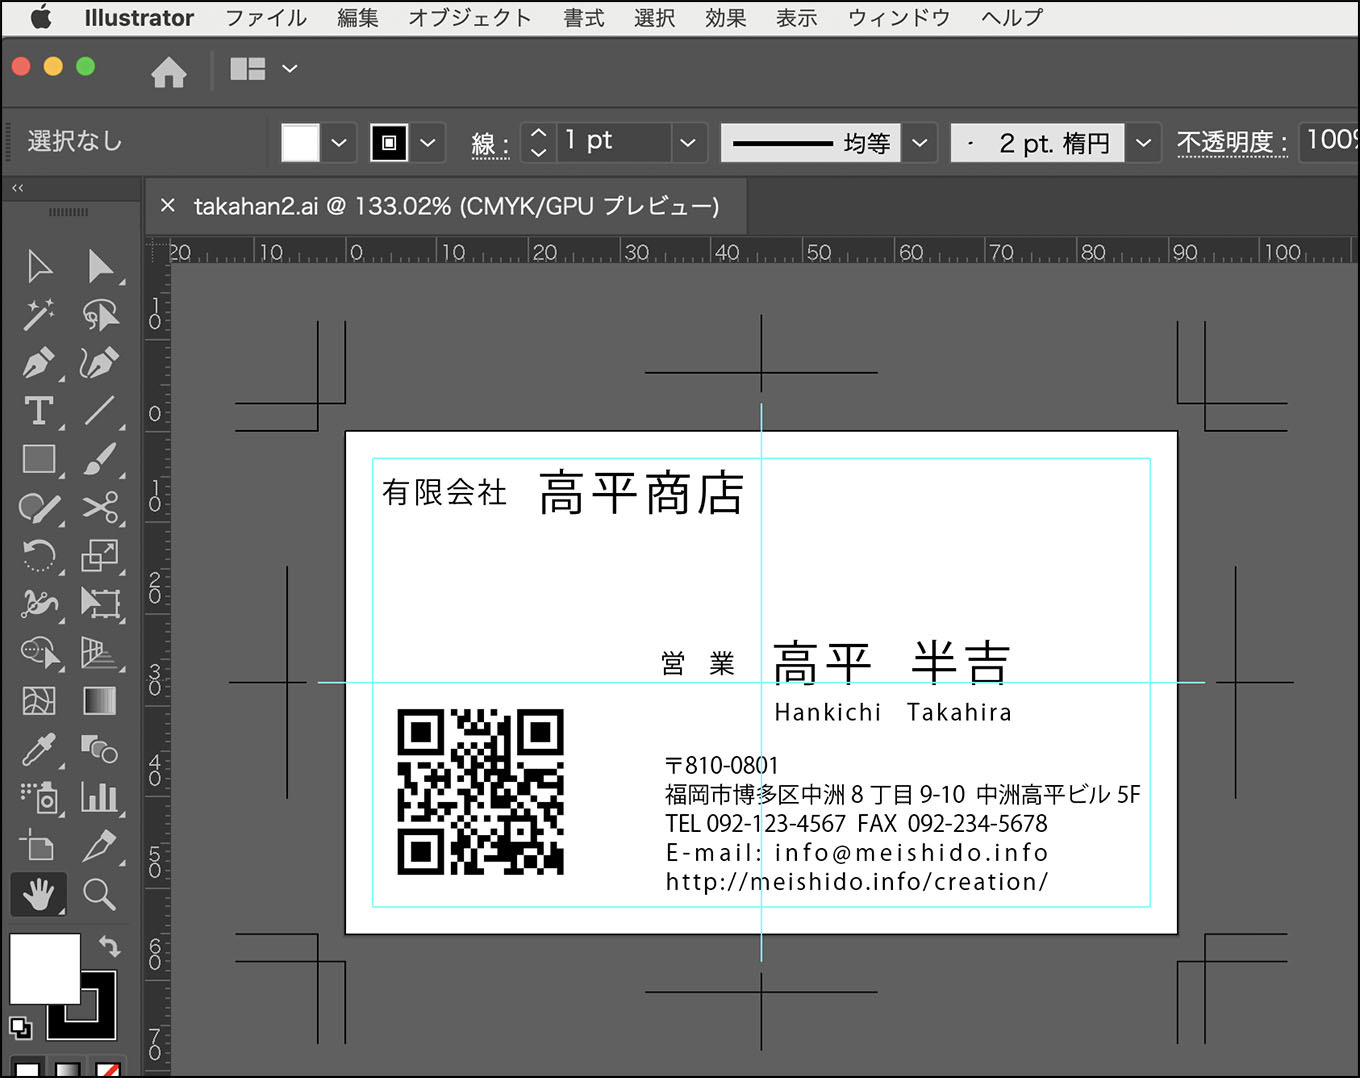1360x1078 pixels.
Task: Expand Arrange Documents dropdown chevron
Action: [290, 69]
